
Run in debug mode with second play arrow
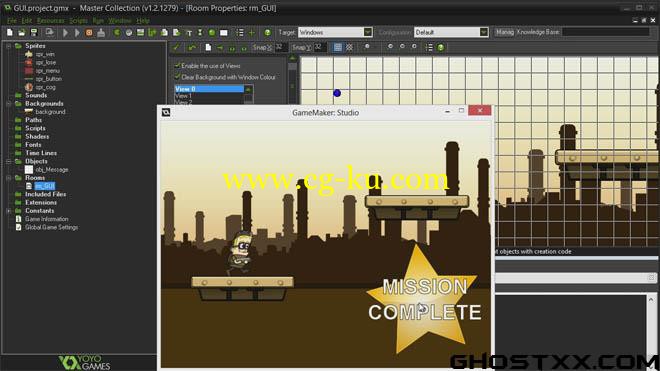pyautogui.click(x=77, y=32)
